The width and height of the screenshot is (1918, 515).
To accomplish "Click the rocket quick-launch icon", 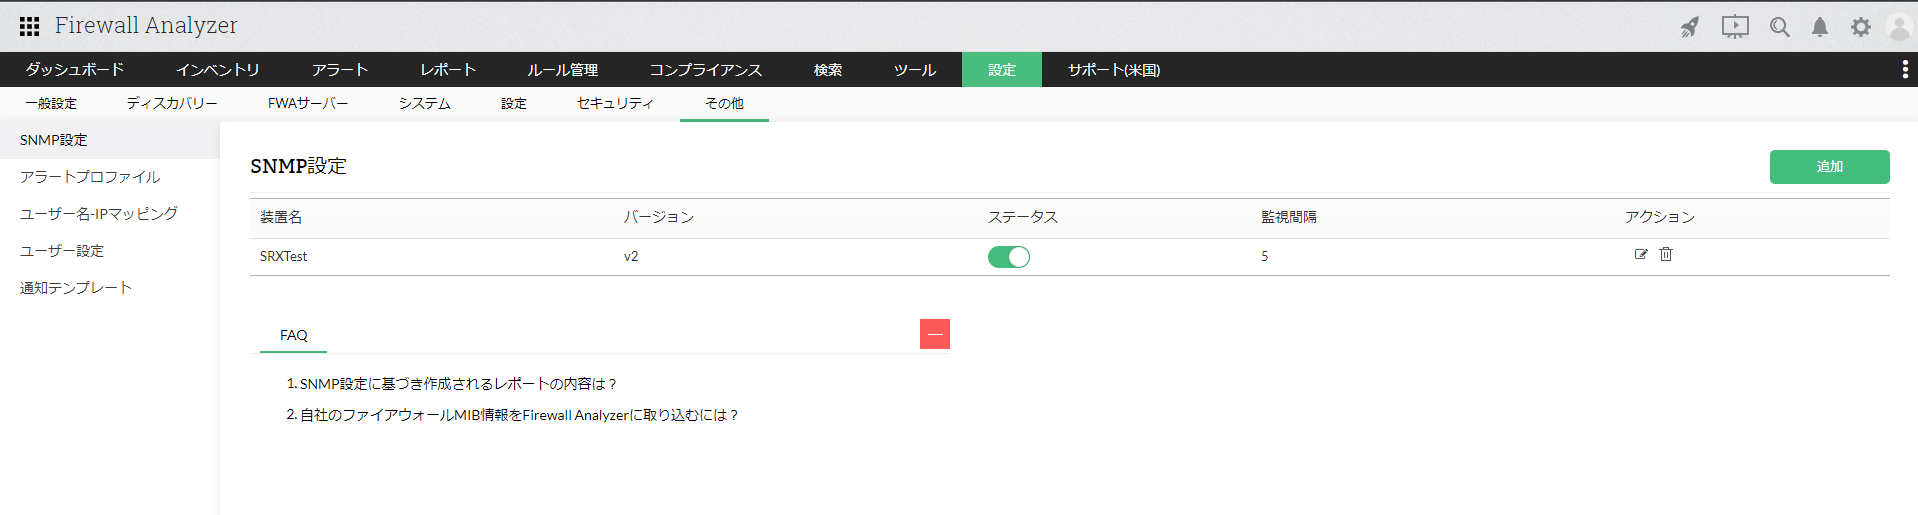I will 1690,27.
